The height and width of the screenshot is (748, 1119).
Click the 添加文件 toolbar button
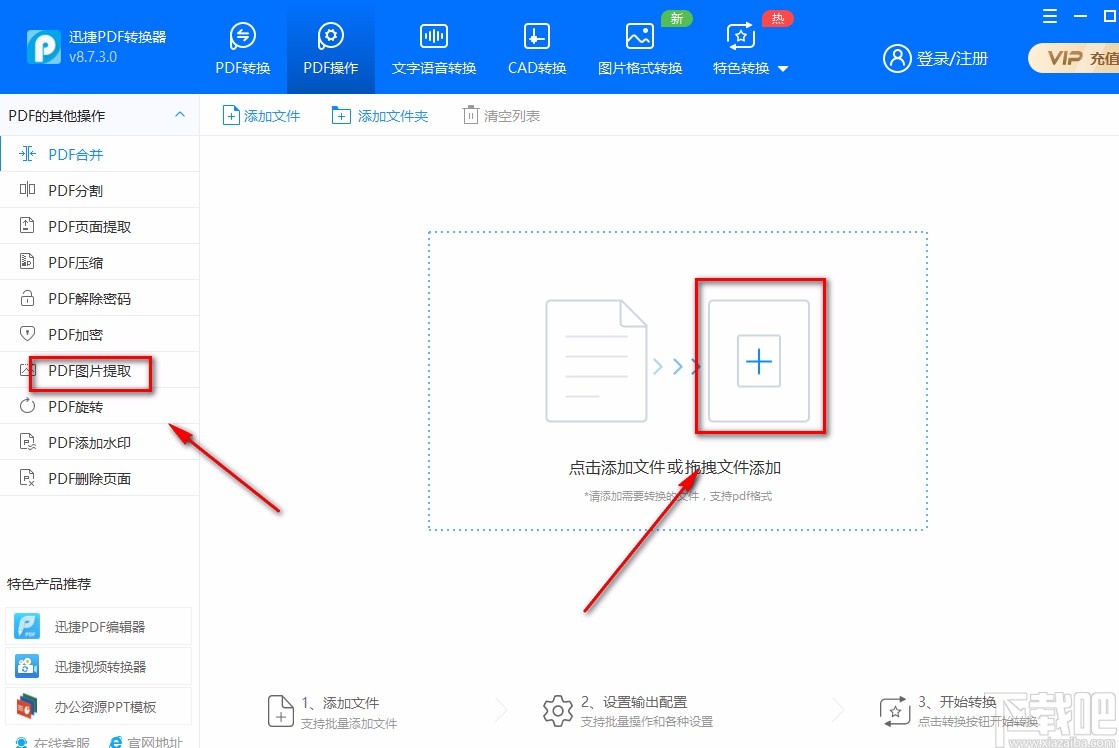pos(261,115)
